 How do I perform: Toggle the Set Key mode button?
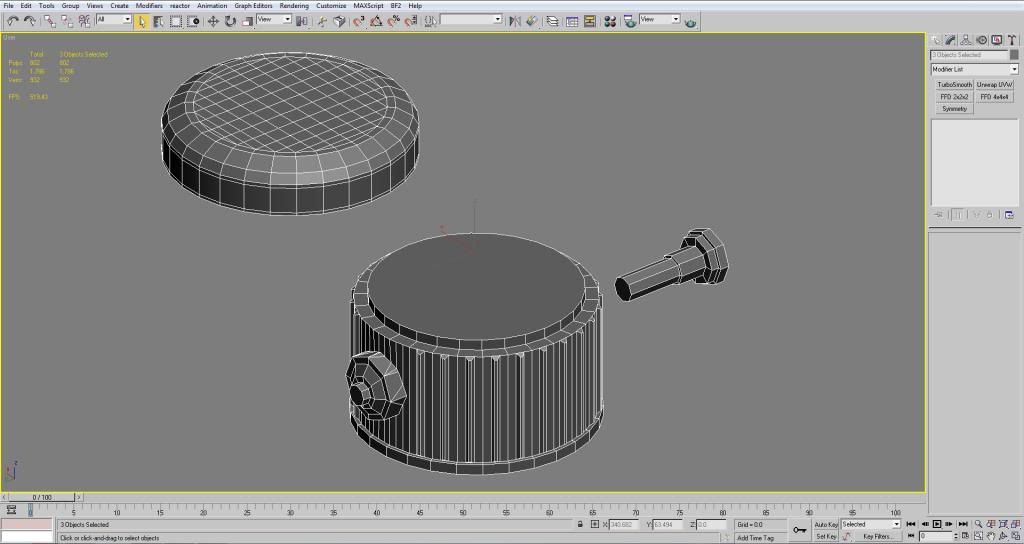point(826,536)
